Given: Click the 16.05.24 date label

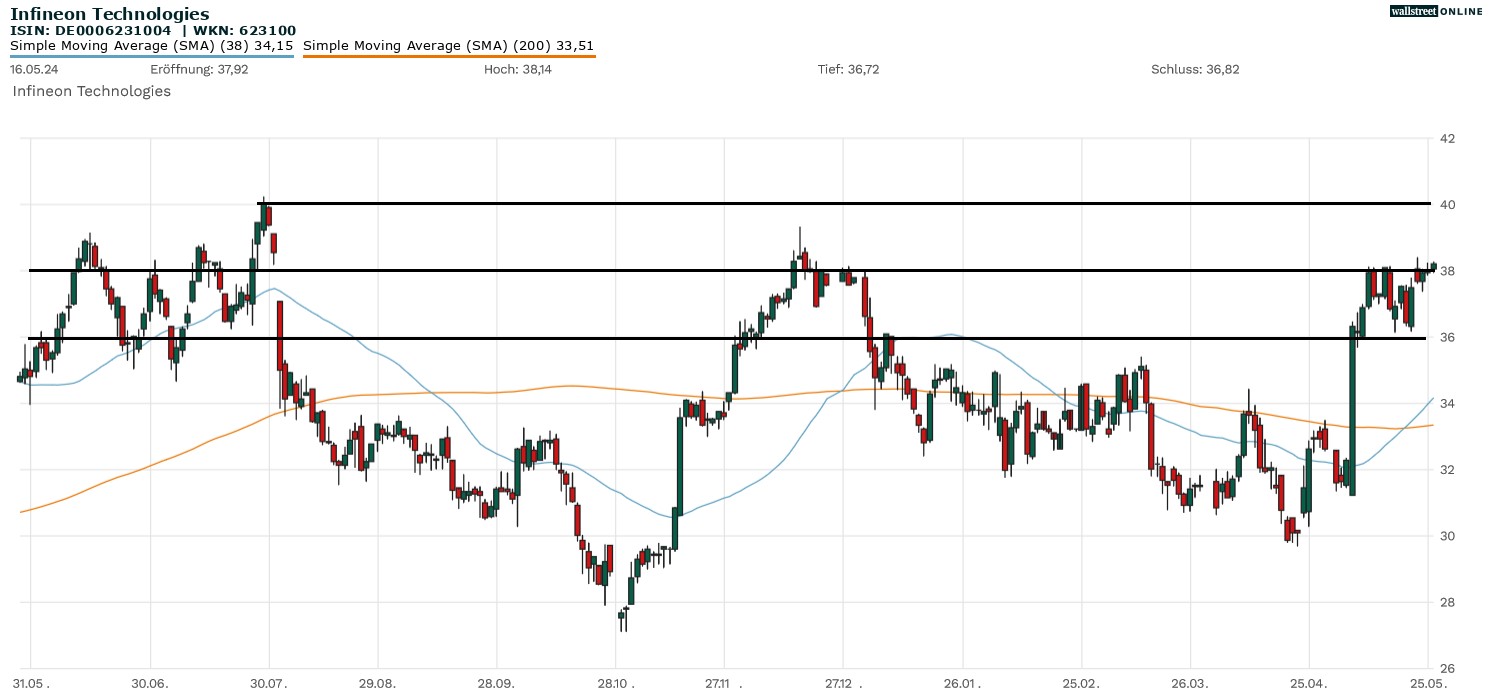Looking at the screenshot, I should pyautogui.click(x=33, y=69).
